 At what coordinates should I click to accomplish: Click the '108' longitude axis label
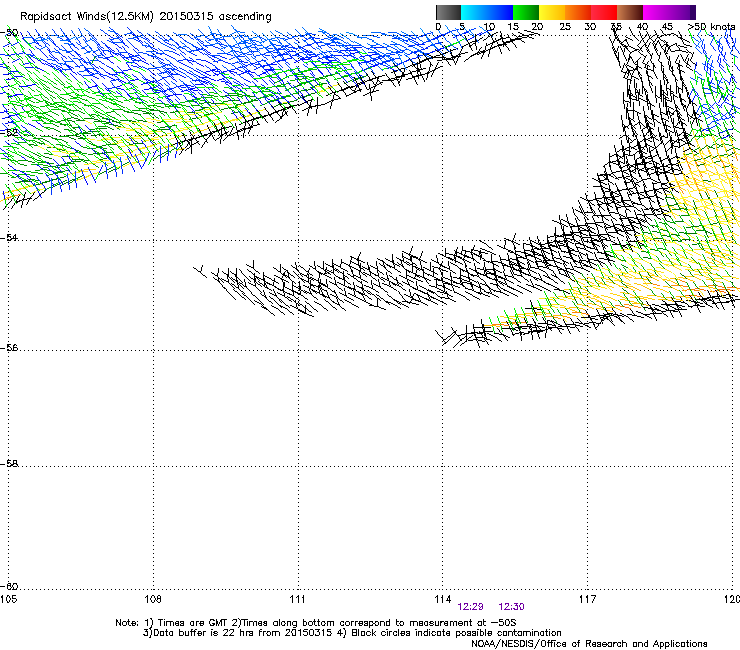tap(153, 599)
